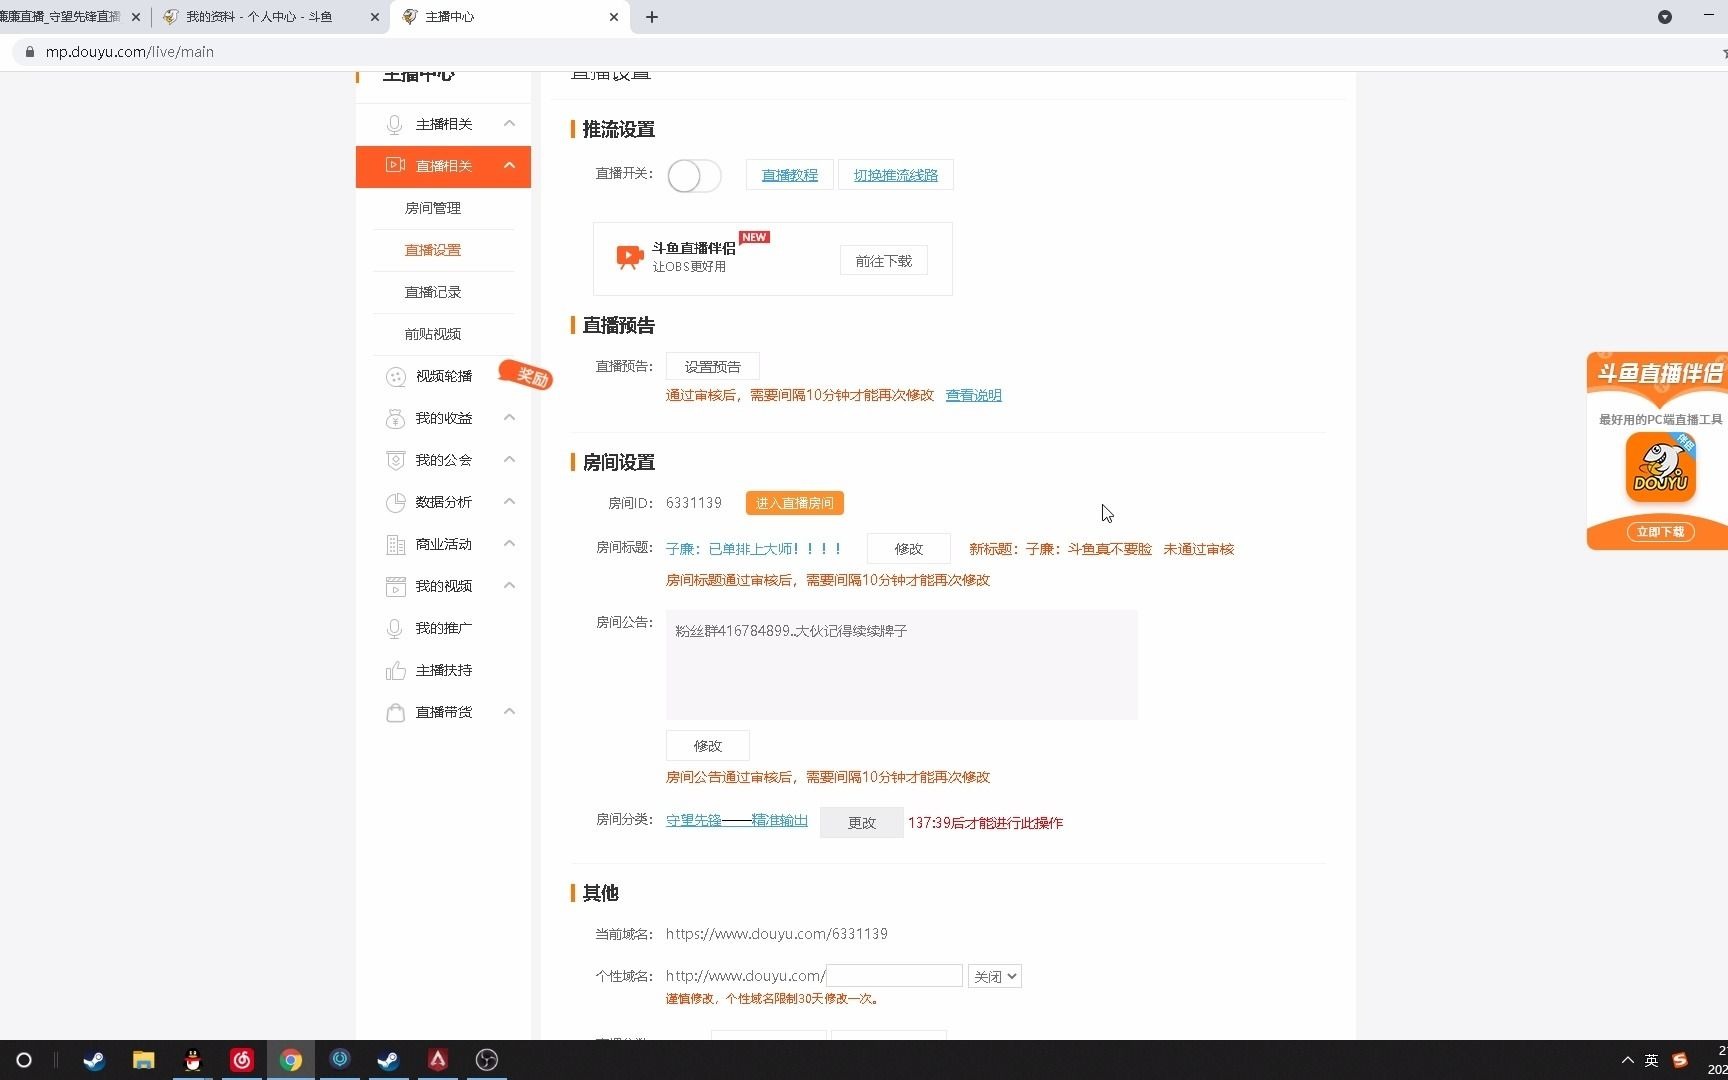
Task: Click the 立即下载 banner button
Action: 1660,532
